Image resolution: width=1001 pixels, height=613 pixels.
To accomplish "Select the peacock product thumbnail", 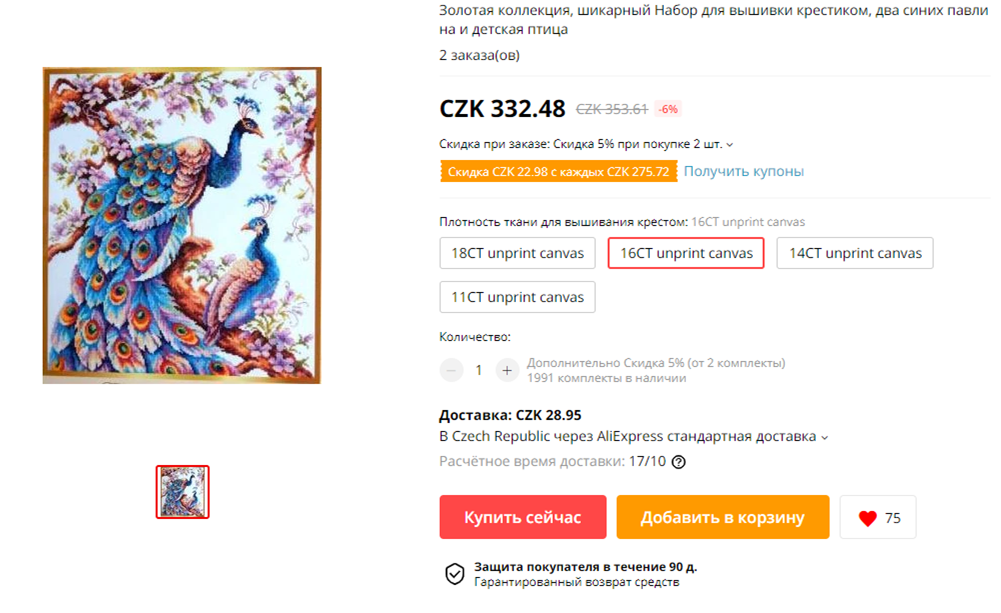I will pyautogui.click(x=183, y=492).
